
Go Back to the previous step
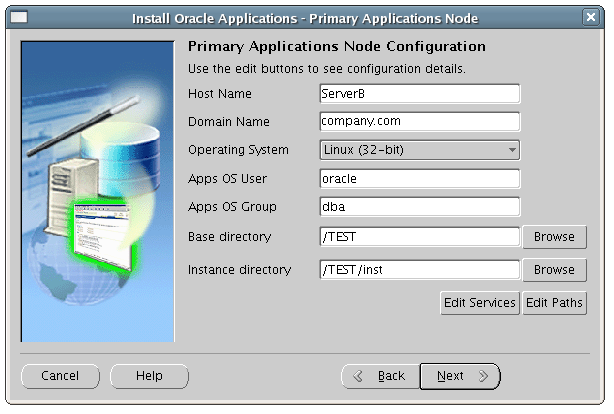click(381, 376)
